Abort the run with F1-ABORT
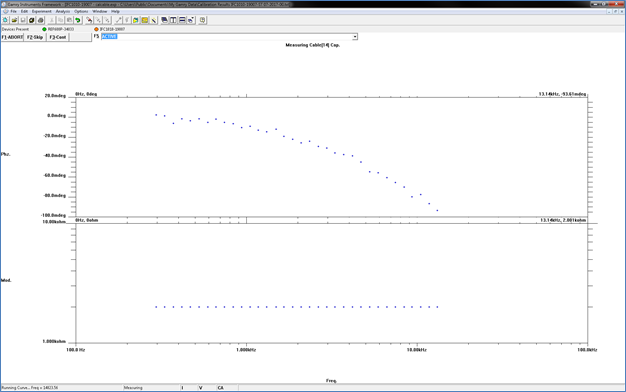 (12, 37)
